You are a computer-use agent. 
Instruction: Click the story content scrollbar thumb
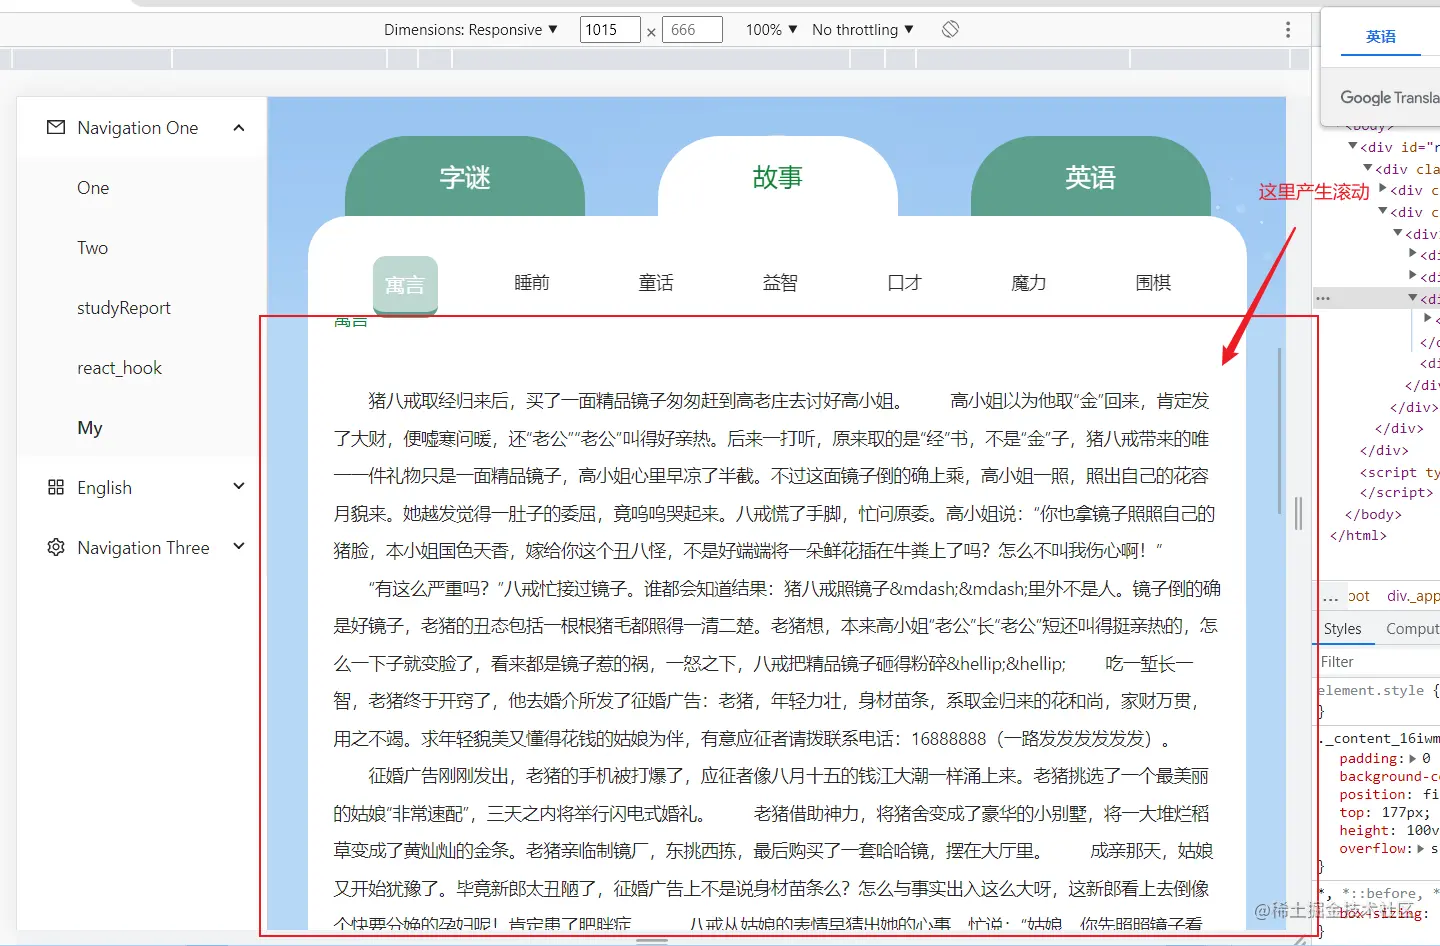1279,431
